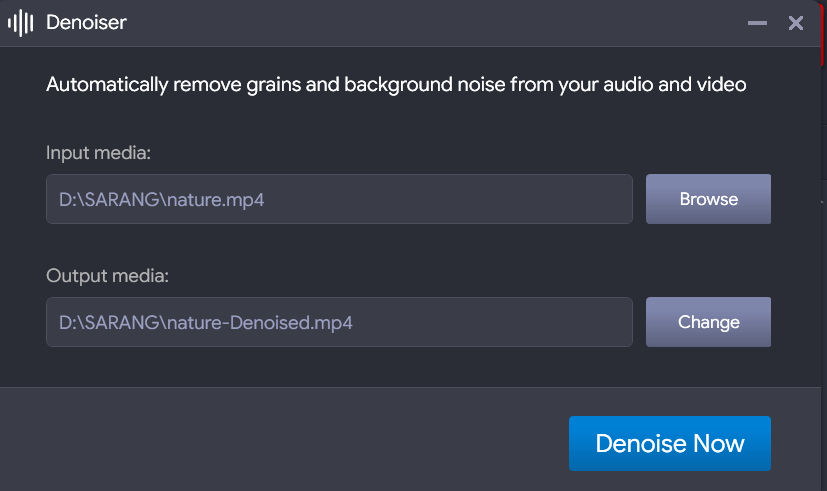Click empty title bar area left of minimize
The height and width of the screenshot is (491, 827).
(x=450, y=23)
